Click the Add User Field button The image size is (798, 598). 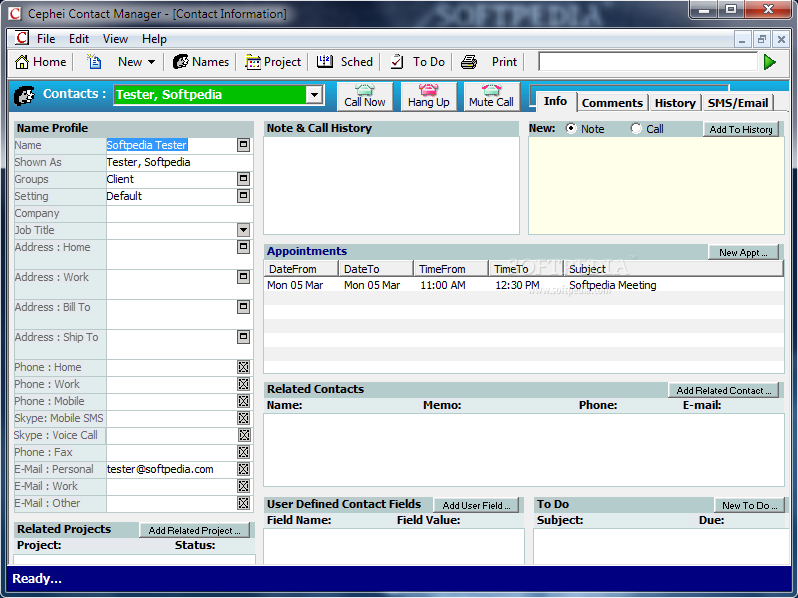click(476, 505)
